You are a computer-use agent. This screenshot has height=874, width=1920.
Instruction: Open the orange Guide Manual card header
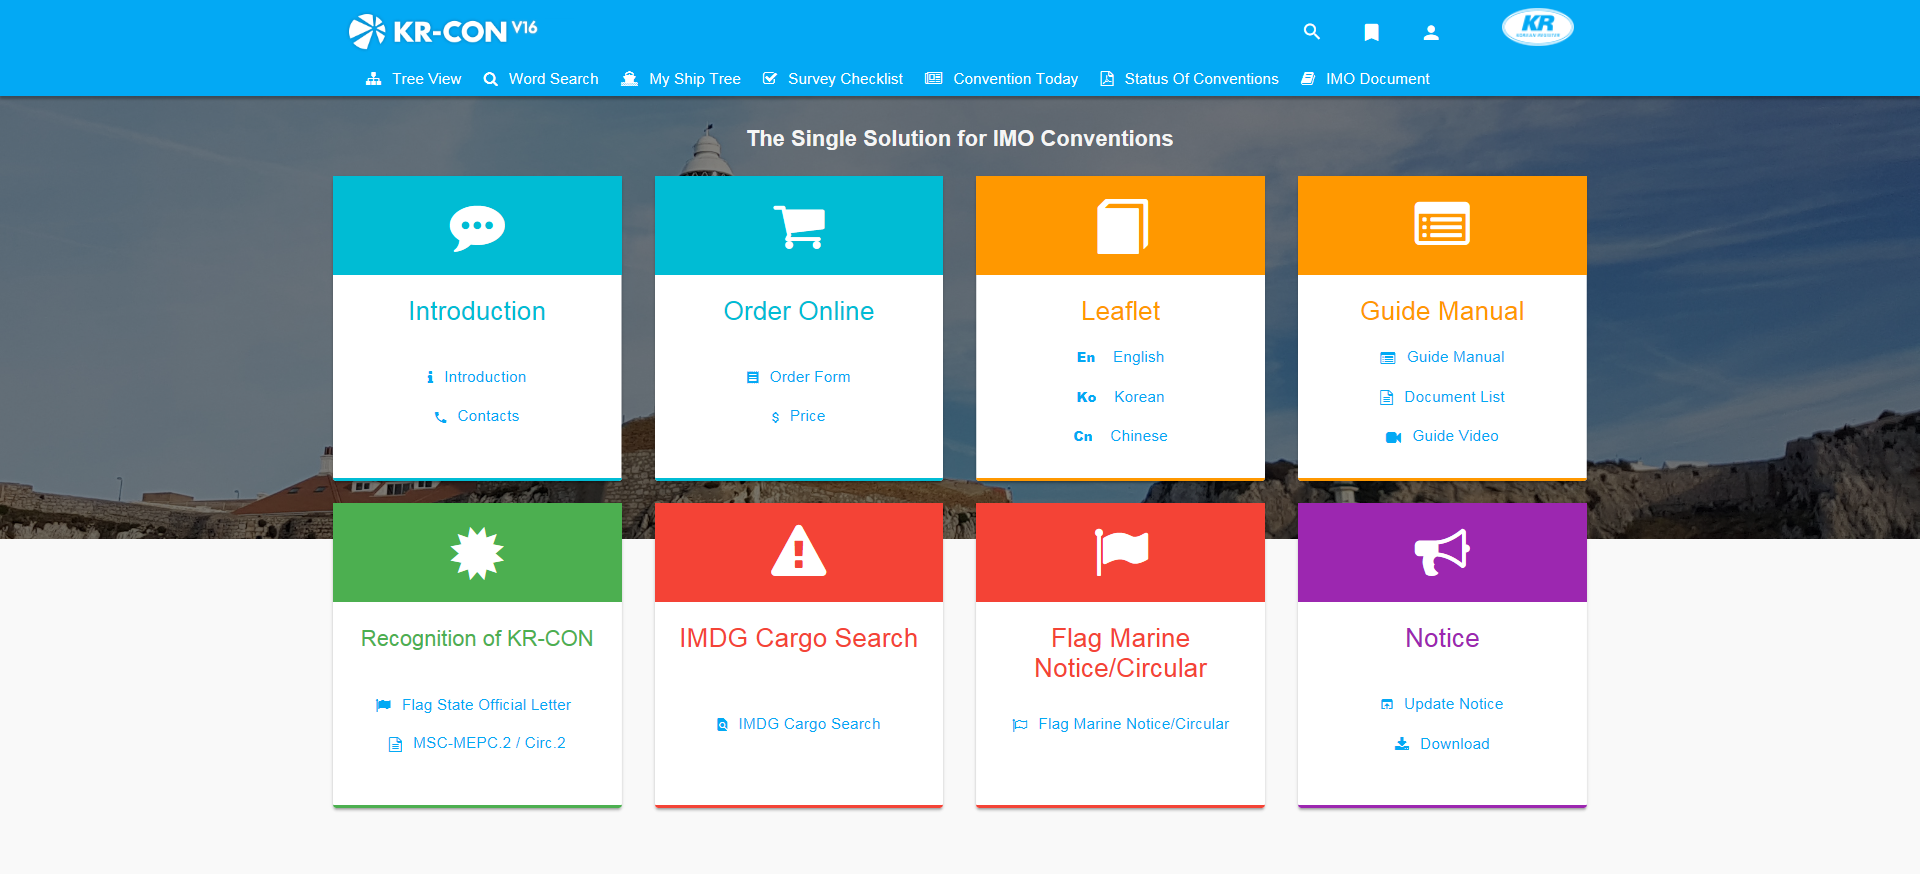tap(1441, 226)
